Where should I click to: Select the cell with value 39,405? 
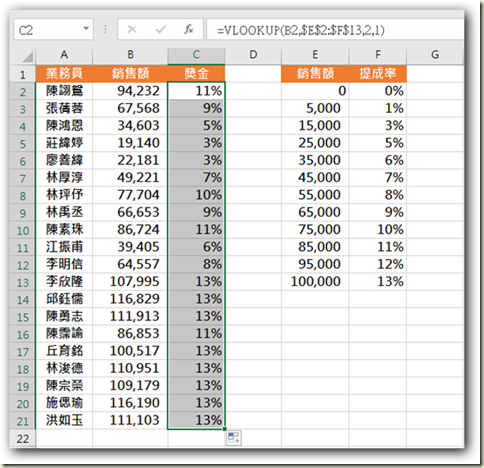(130, 247)
